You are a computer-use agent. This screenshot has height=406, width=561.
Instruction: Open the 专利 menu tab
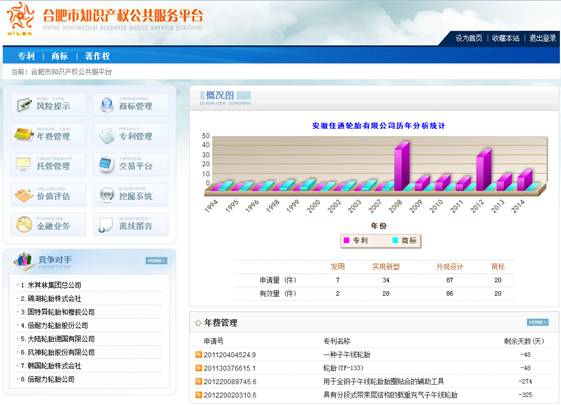pos(26,56)
